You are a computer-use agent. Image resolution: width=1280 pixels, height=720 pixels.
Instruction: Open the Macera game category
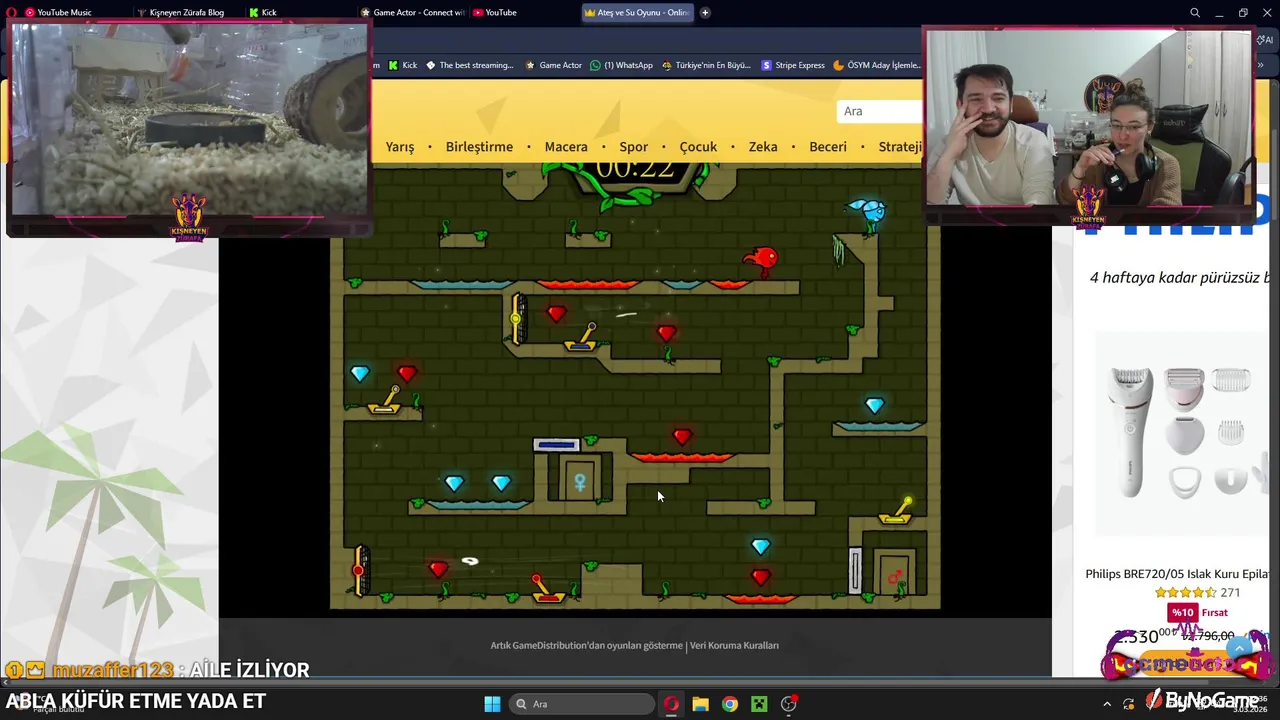tap(566, 147)
